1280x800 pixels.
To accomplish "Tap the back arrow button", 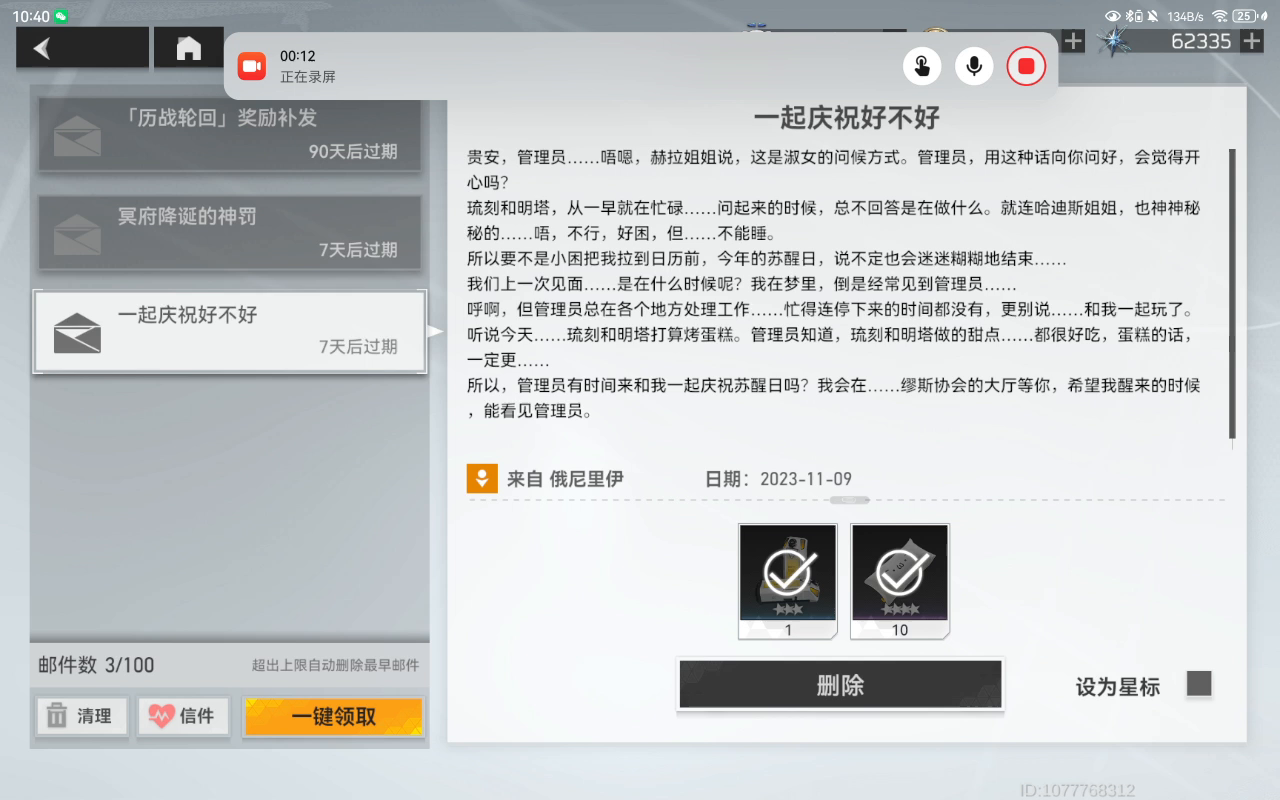I will tap(42, 48).
